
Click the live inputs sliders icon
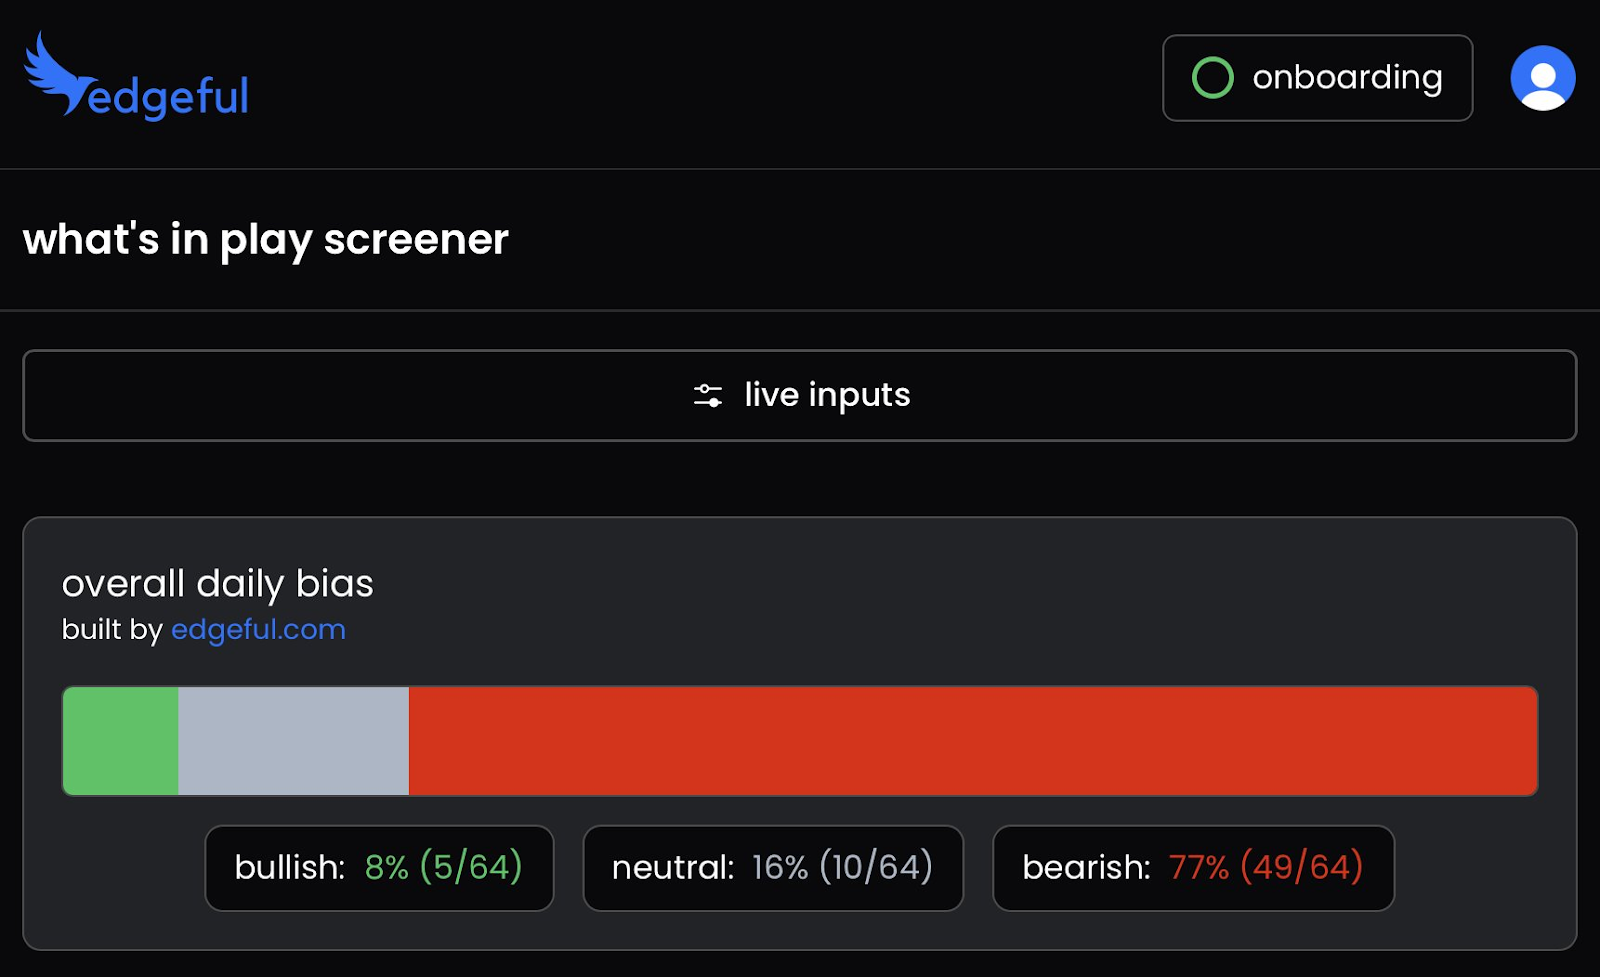(708, 396)
